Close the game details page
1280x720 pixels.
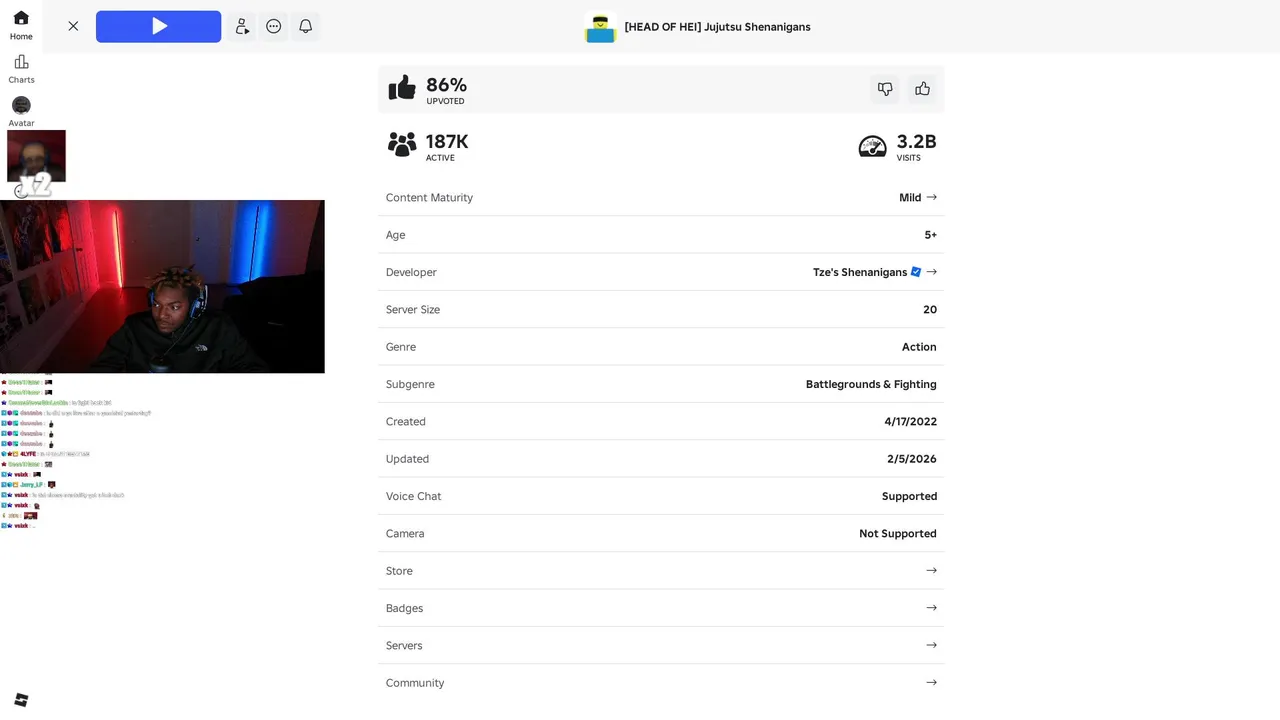[x=73, y=26]
